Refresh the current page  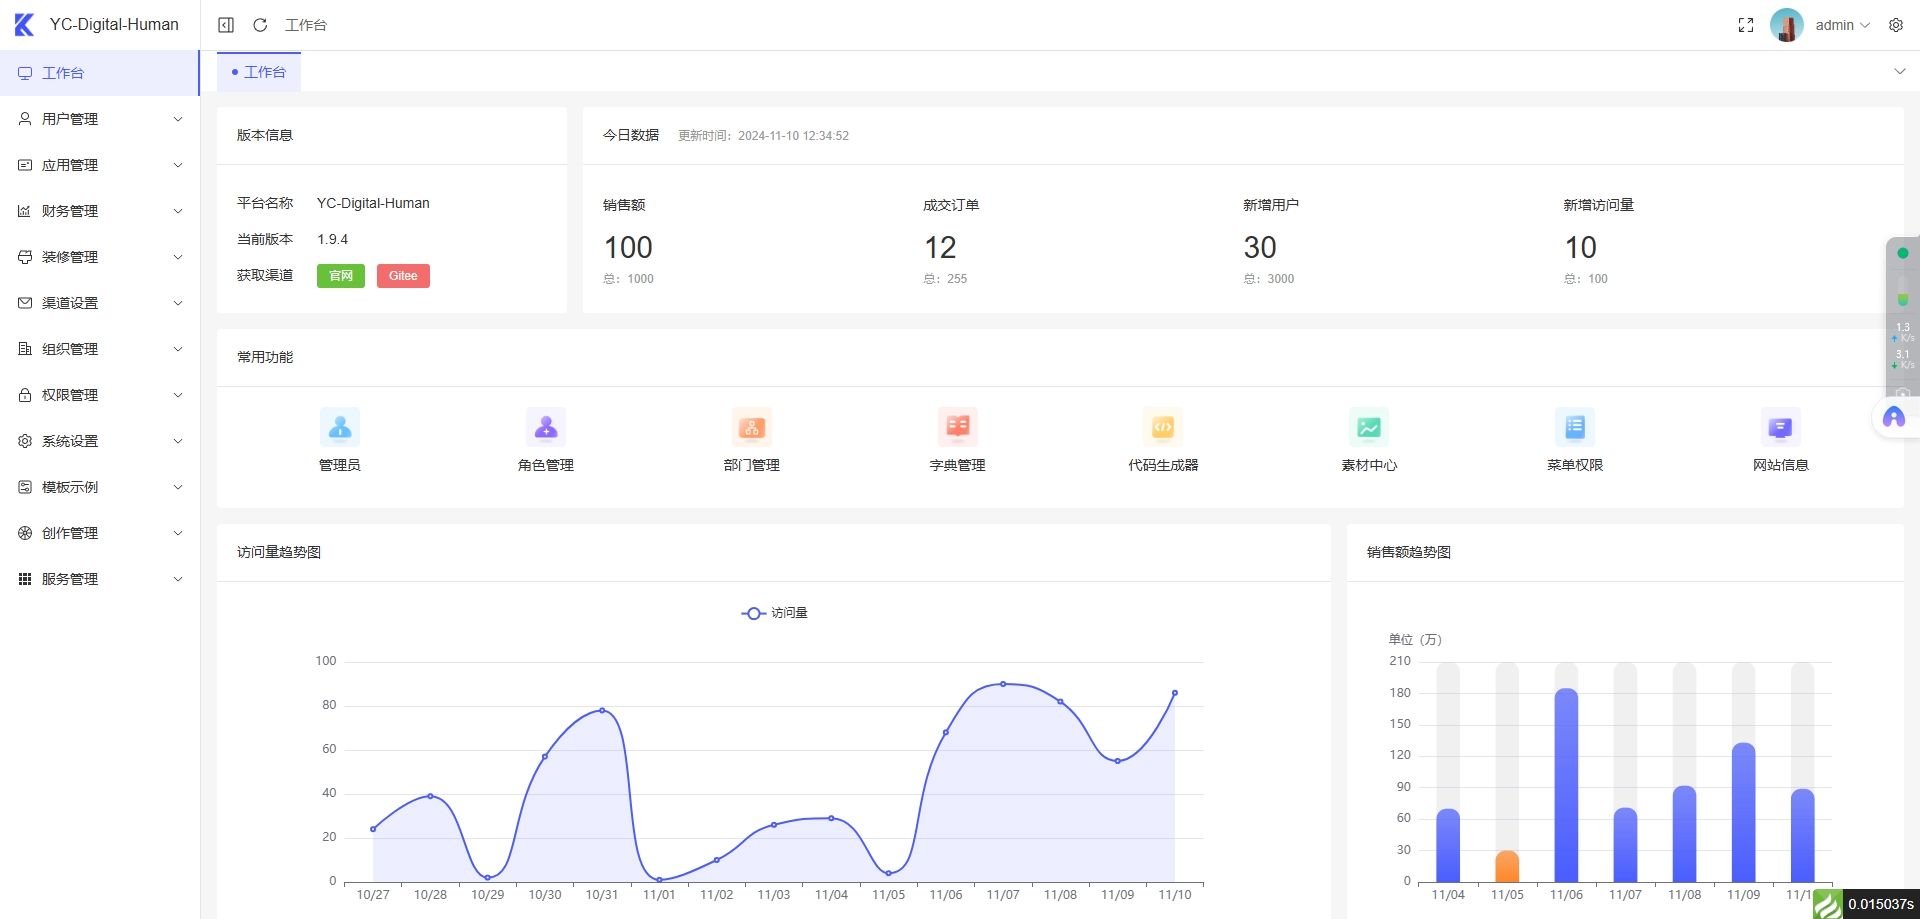coord(260,25)
